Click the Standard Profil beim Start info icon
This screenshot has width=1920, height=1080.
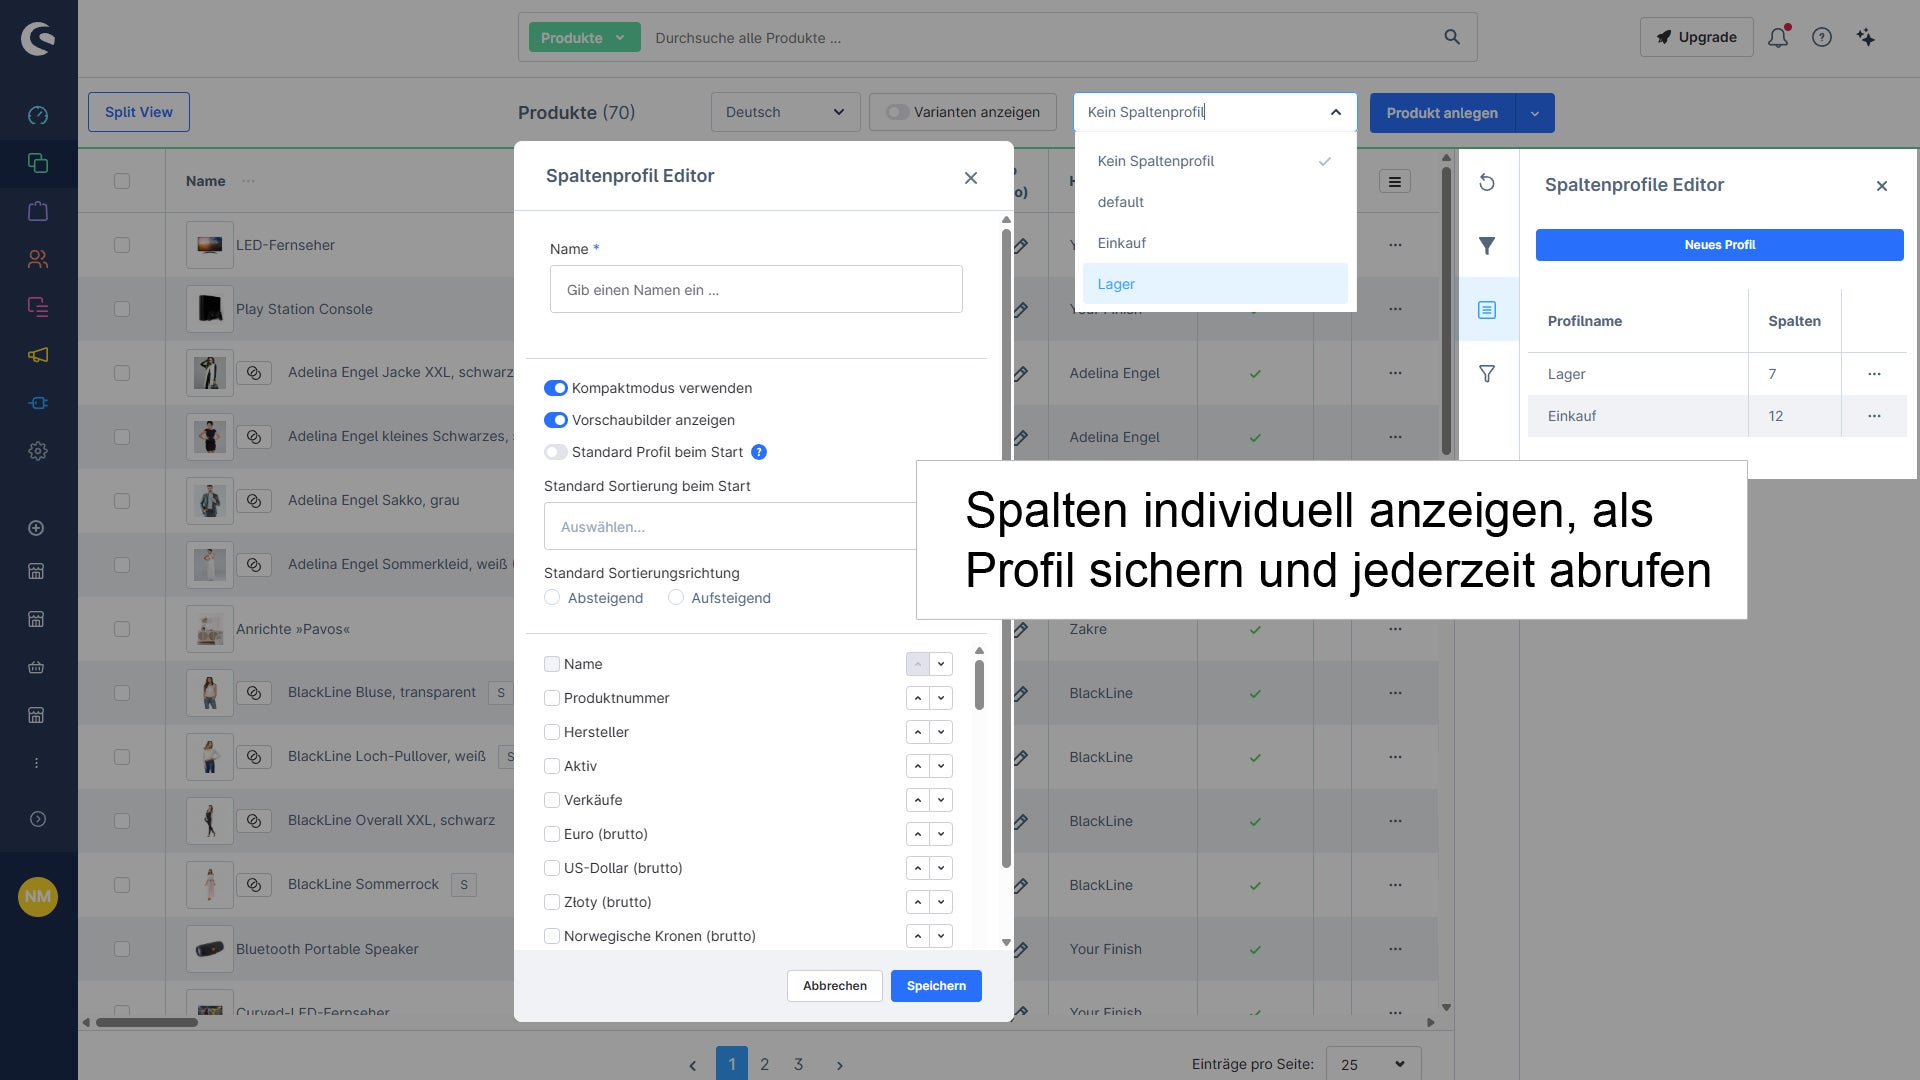tap(759, 452)
